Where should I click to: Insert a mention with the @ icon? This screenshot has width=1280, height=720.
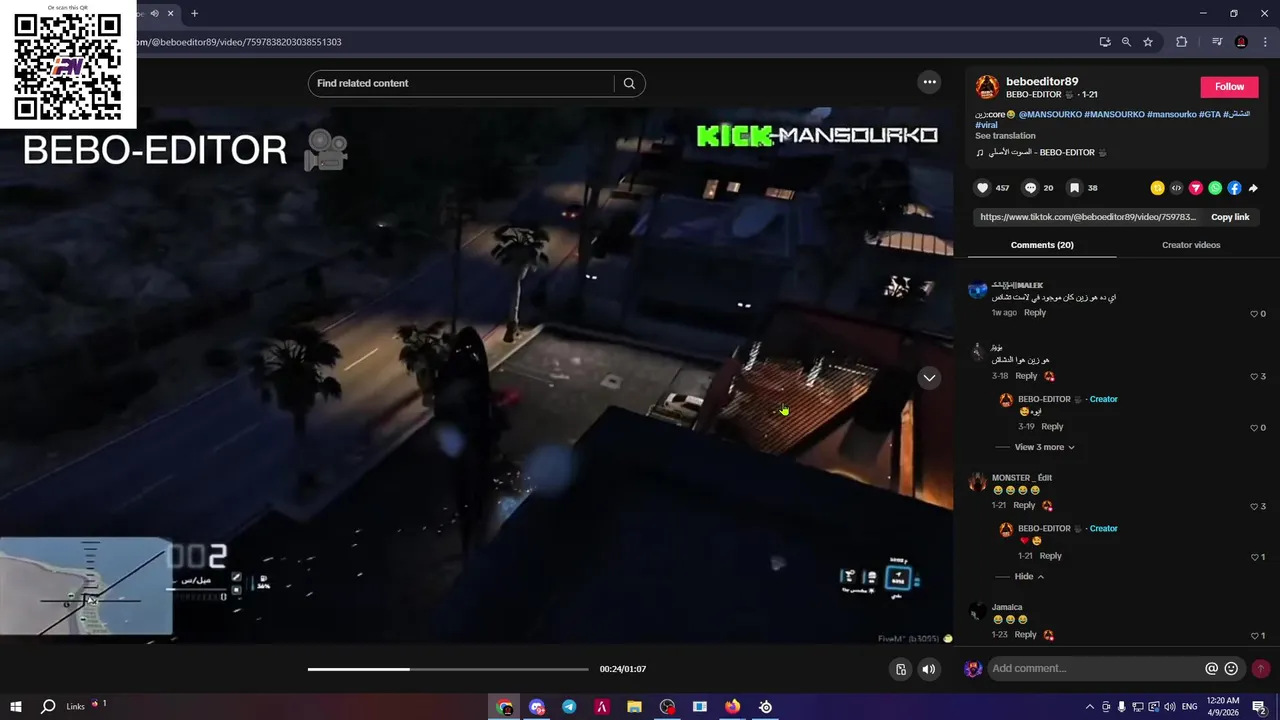1211,668
